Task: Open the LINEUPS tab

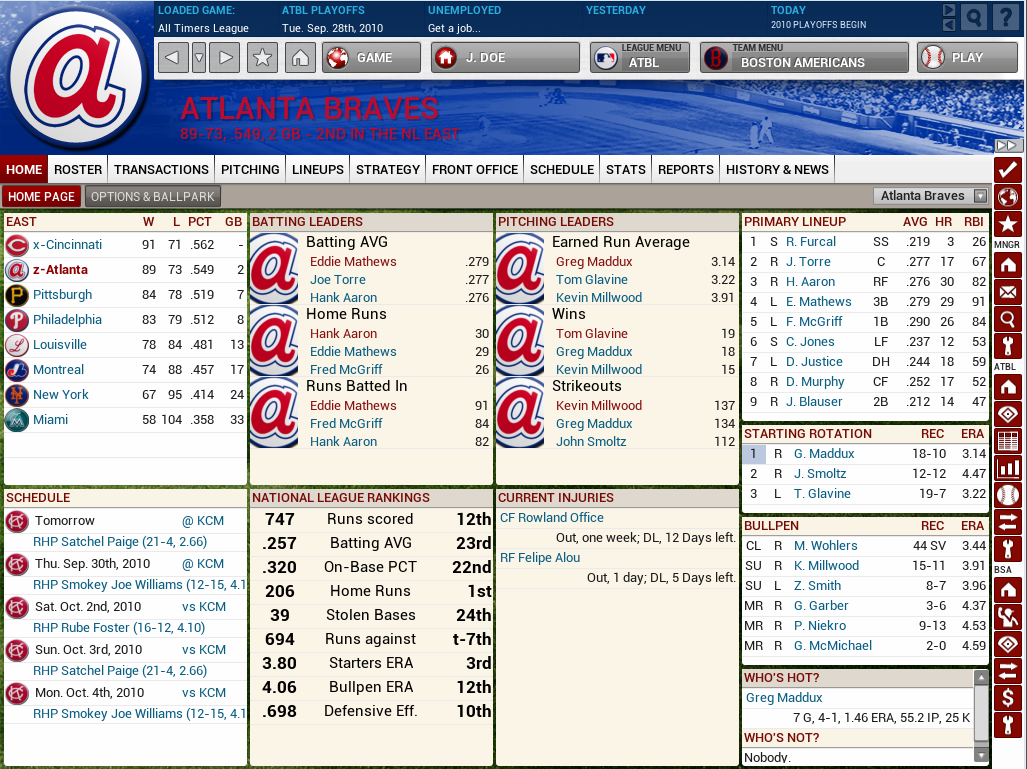Action: pos(318,170)
